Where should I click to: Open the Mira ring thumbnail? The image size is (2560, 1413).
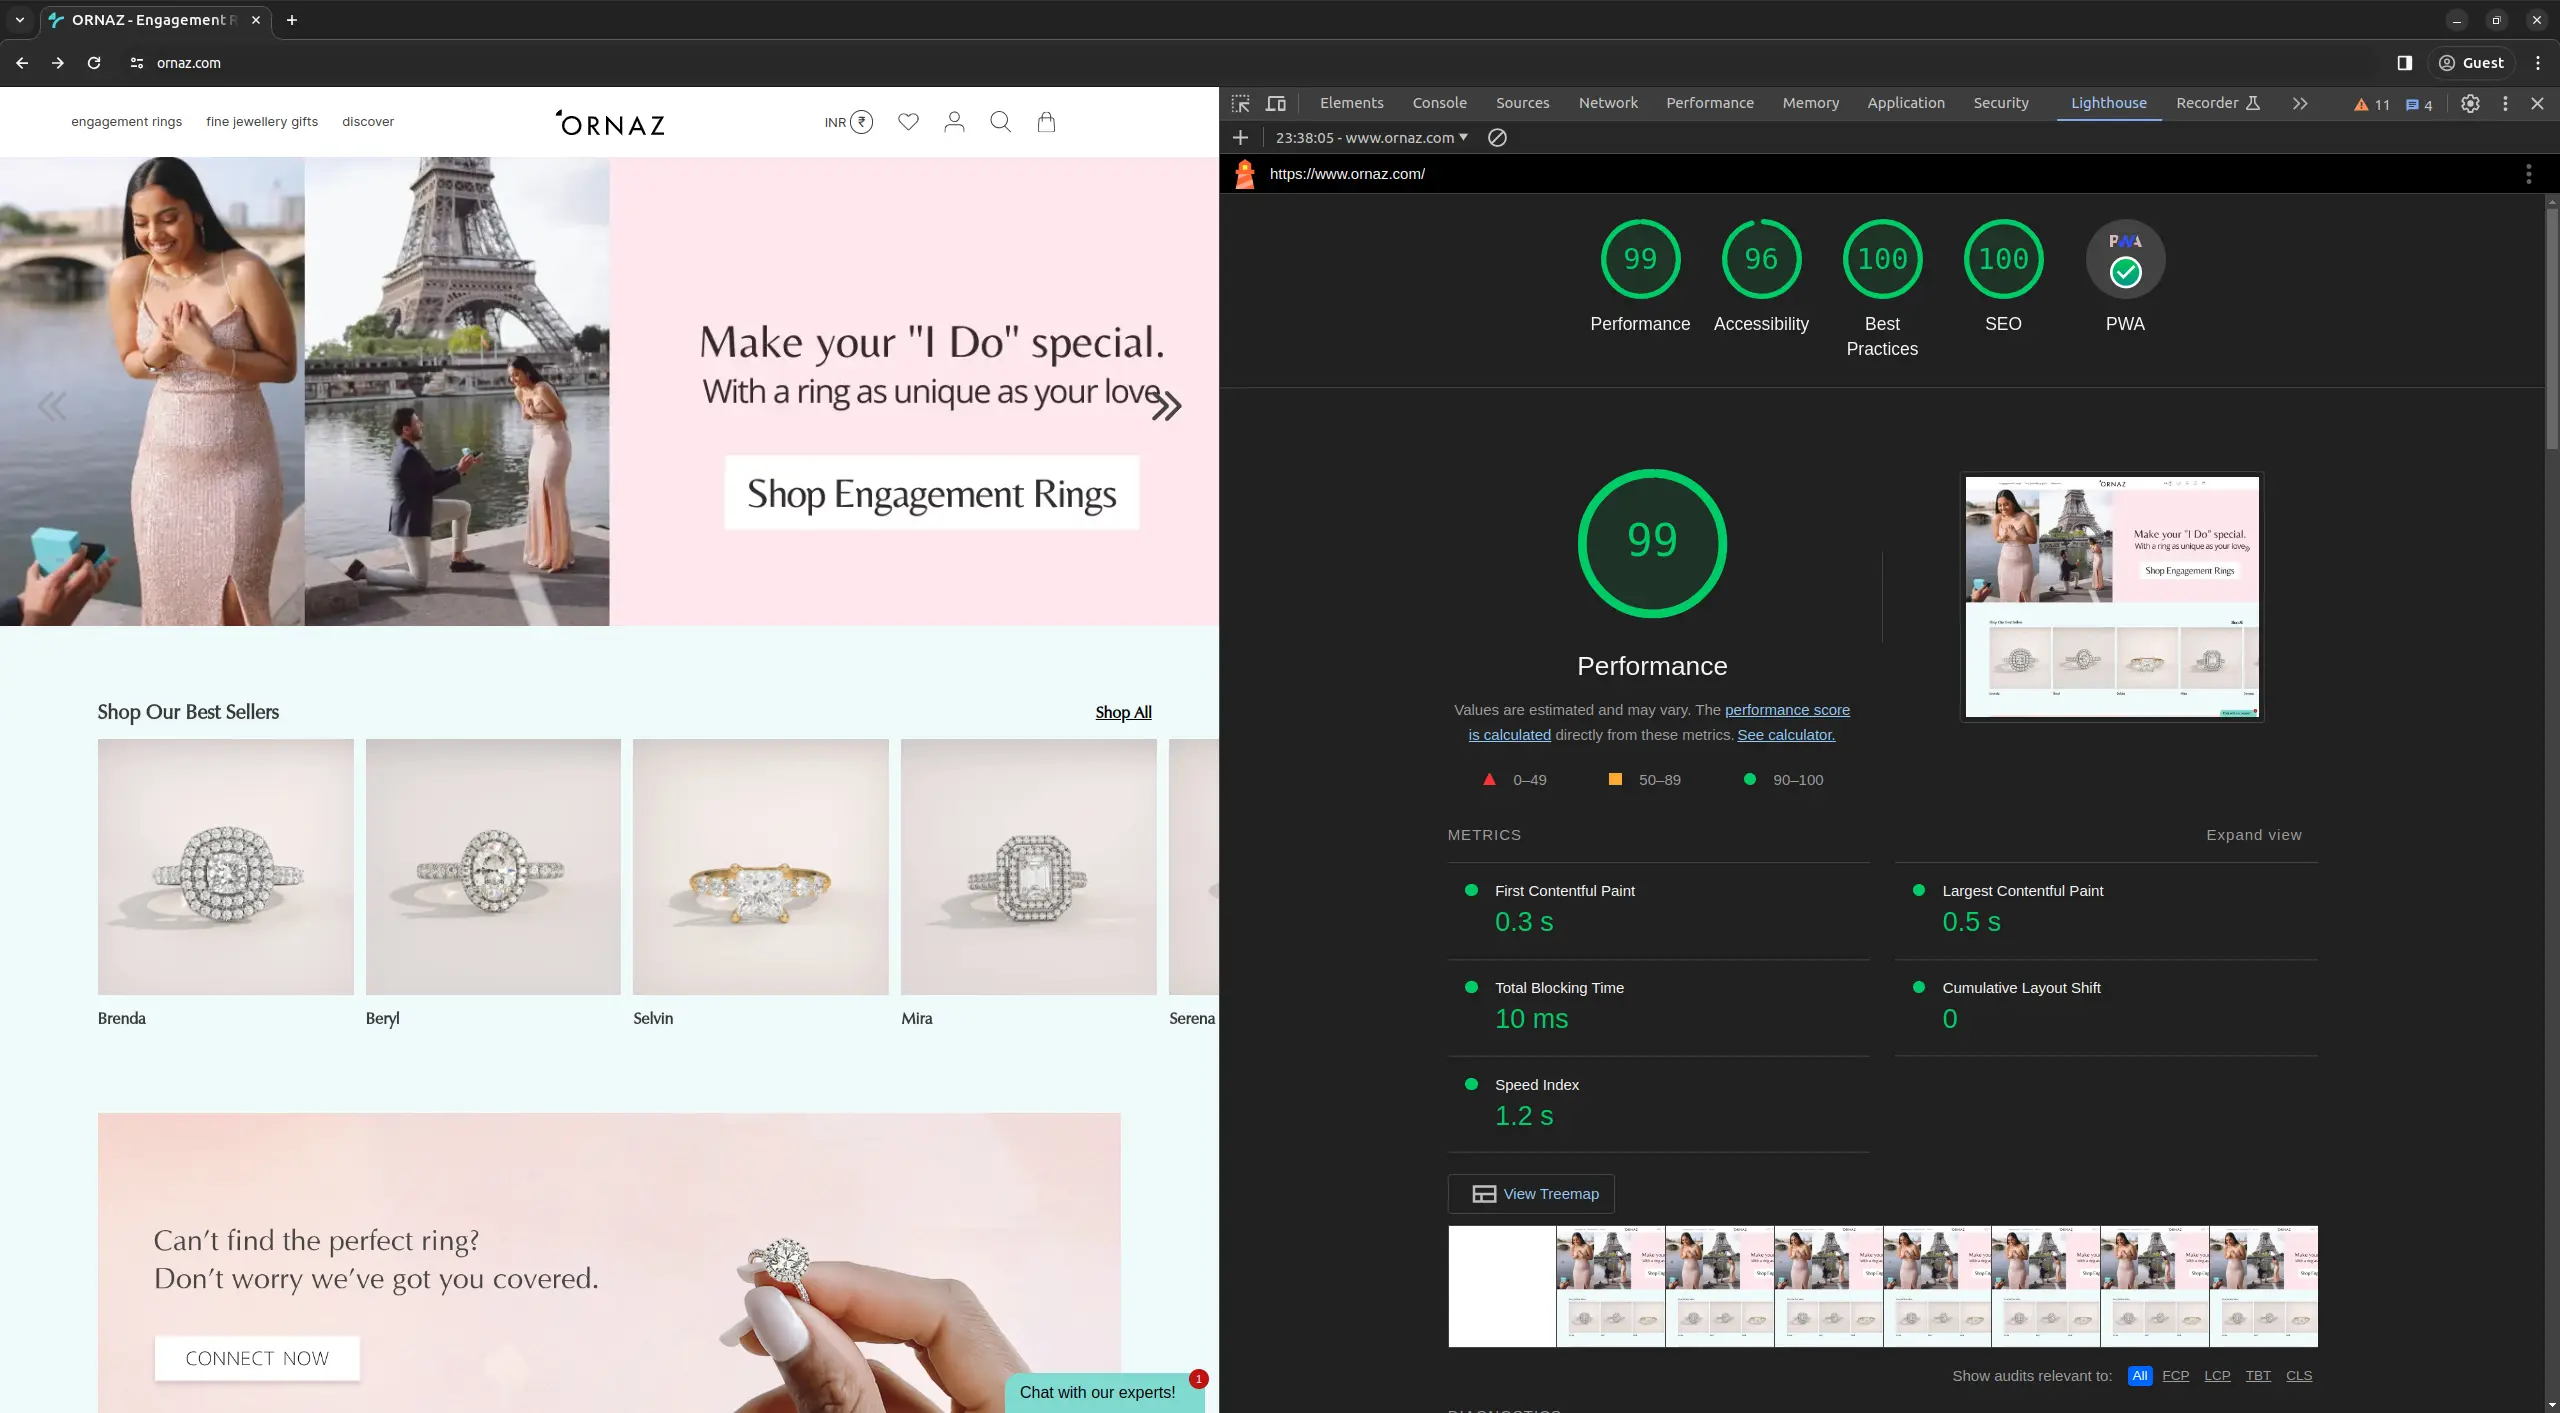[x=1029, y=867]
